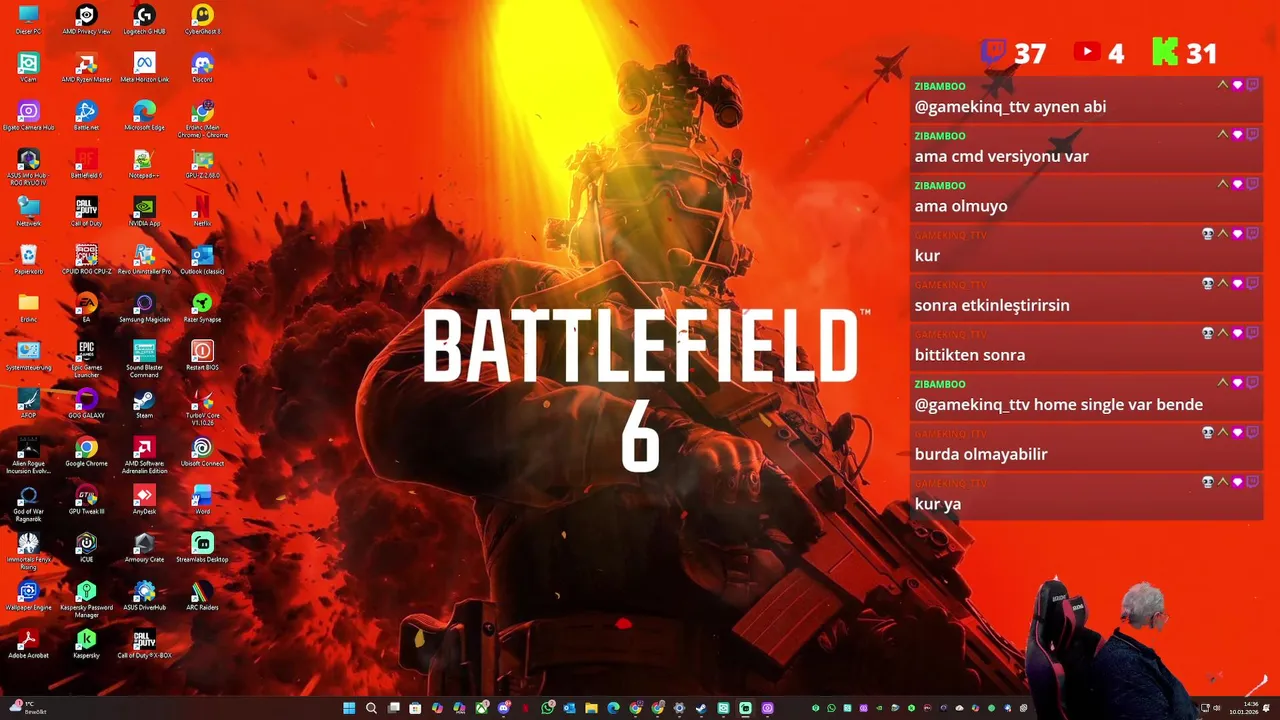This screenshot has height=720, width=1280.
Task: Select the Outlook (classic) desktop icon
Action: [202, 259]
